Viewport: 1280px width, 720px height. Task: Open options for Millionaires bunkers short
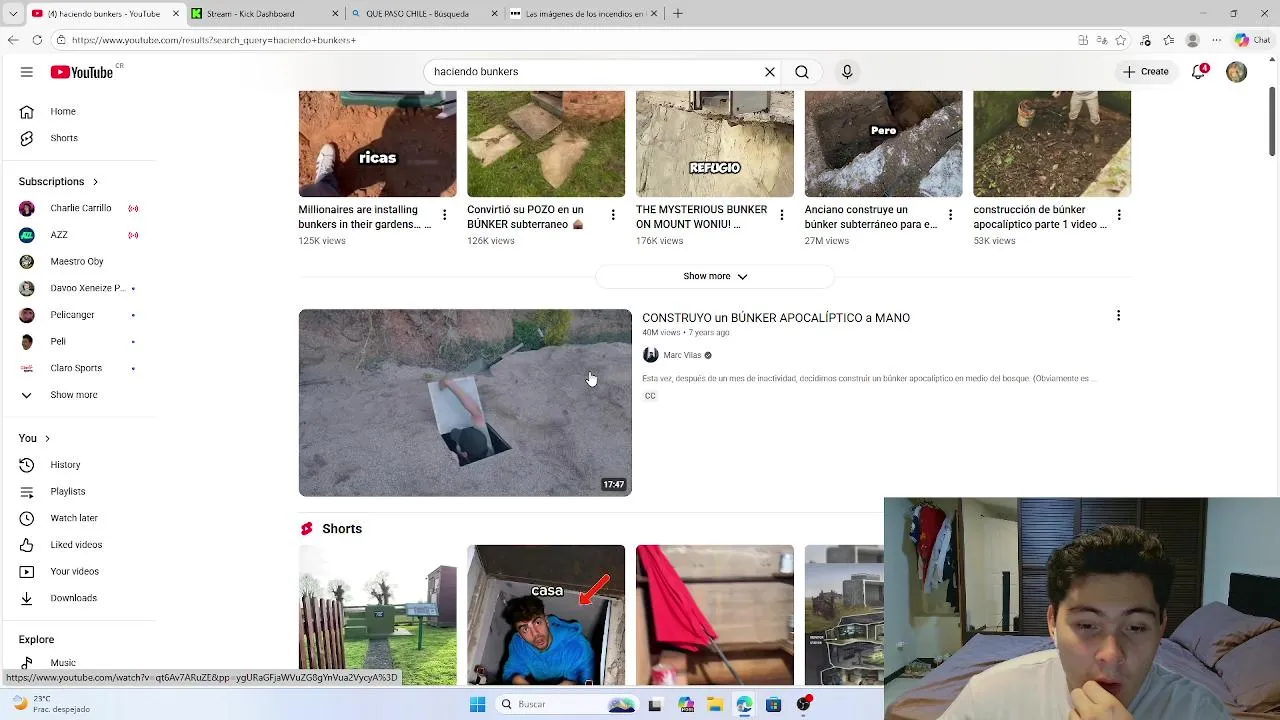point(444,215)
